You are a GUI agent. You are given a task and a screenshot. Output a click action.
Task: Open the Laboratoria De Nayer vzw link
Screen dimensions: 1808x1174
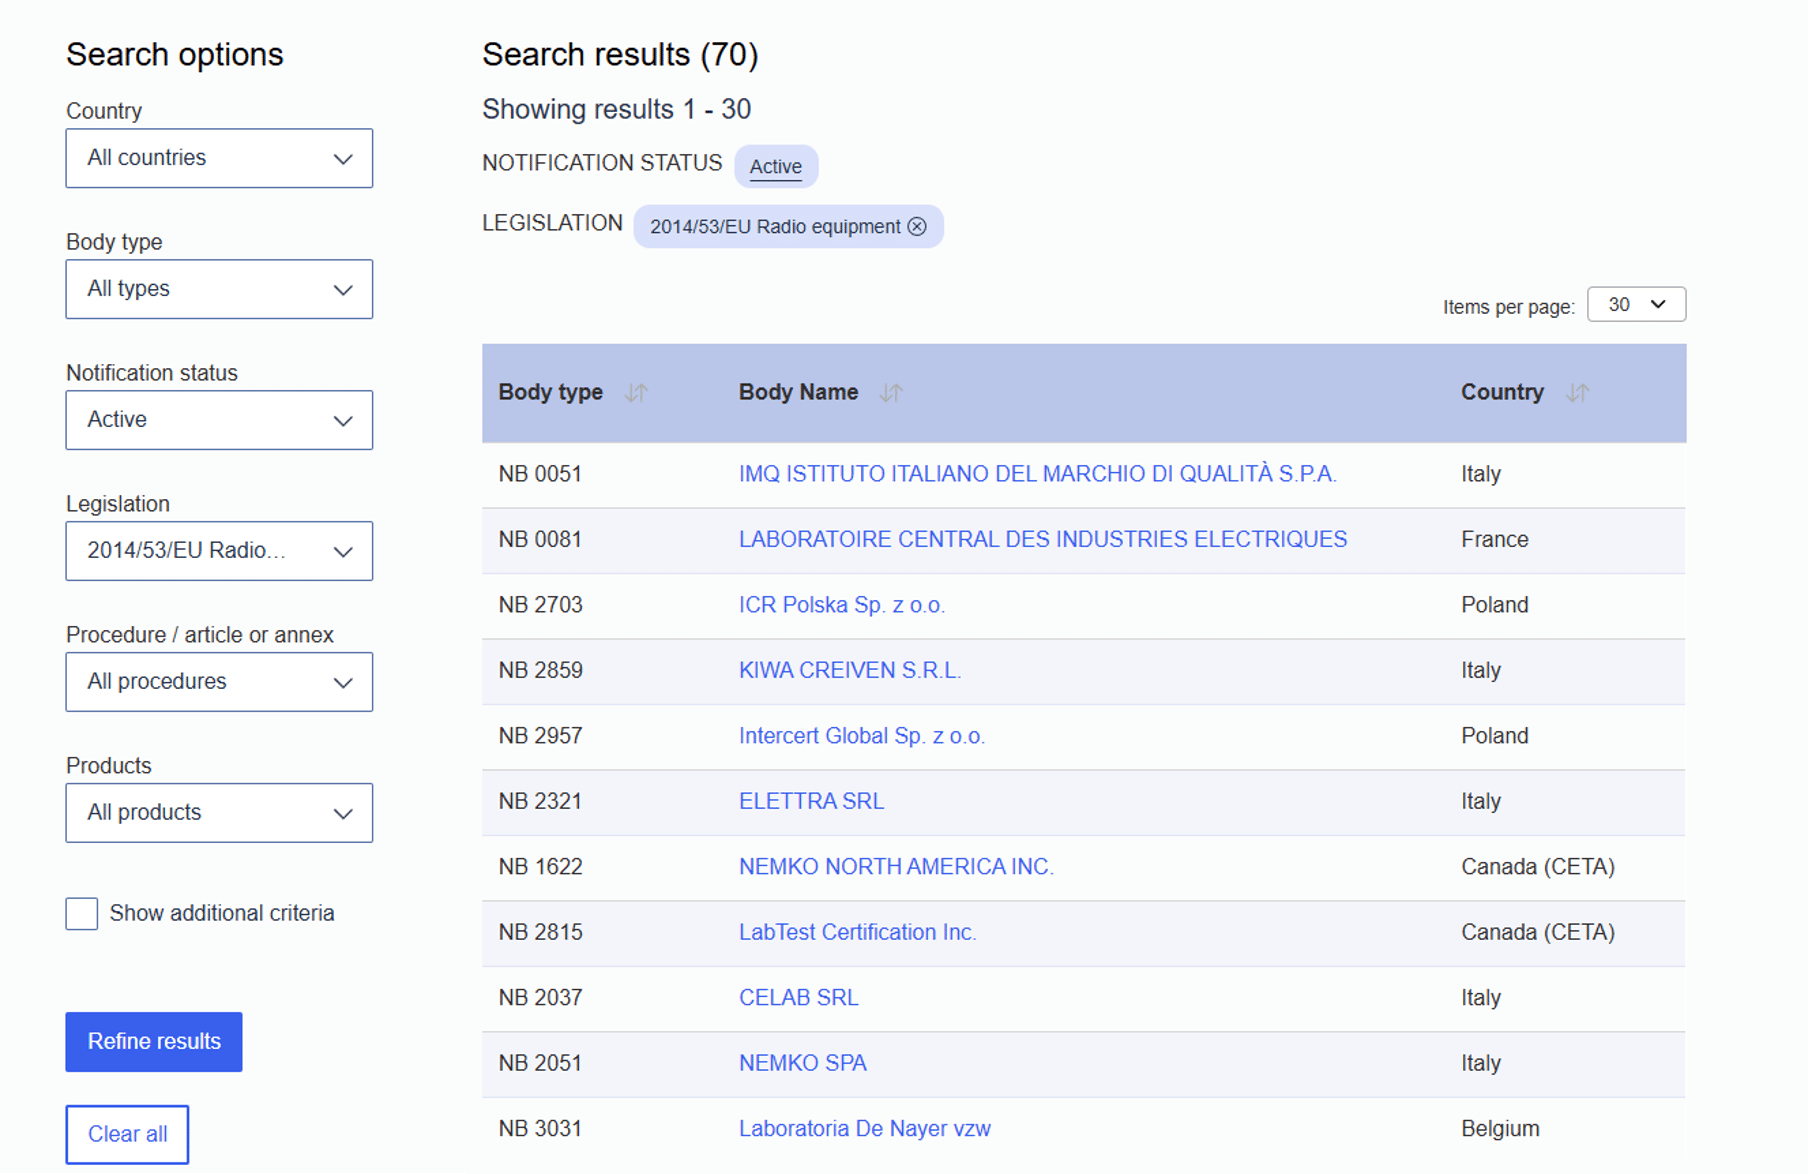coord(864,1129)
